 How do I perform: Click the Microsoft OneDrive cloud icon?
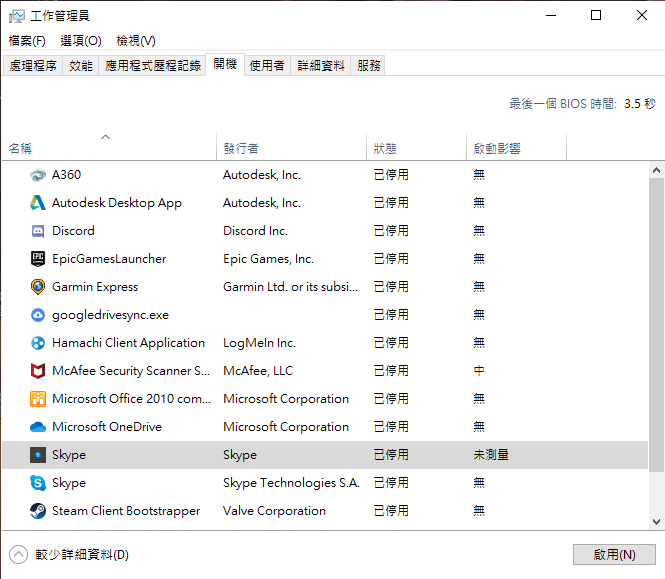click(38, 427)
